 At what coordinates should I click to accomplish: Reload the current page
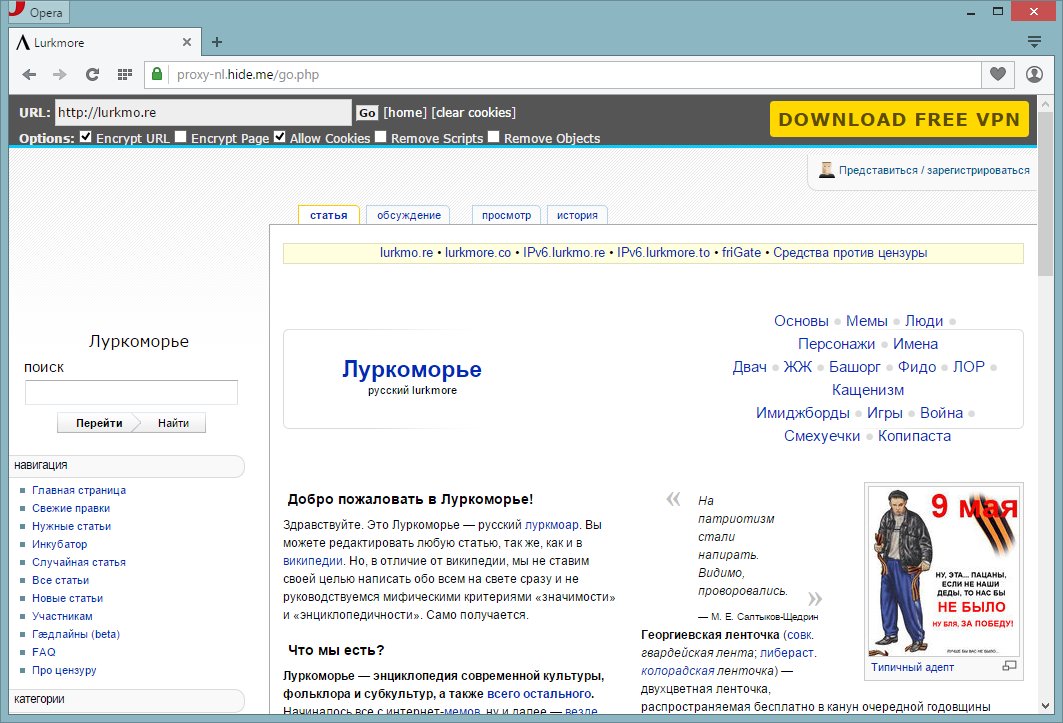[x=92, y=74]
